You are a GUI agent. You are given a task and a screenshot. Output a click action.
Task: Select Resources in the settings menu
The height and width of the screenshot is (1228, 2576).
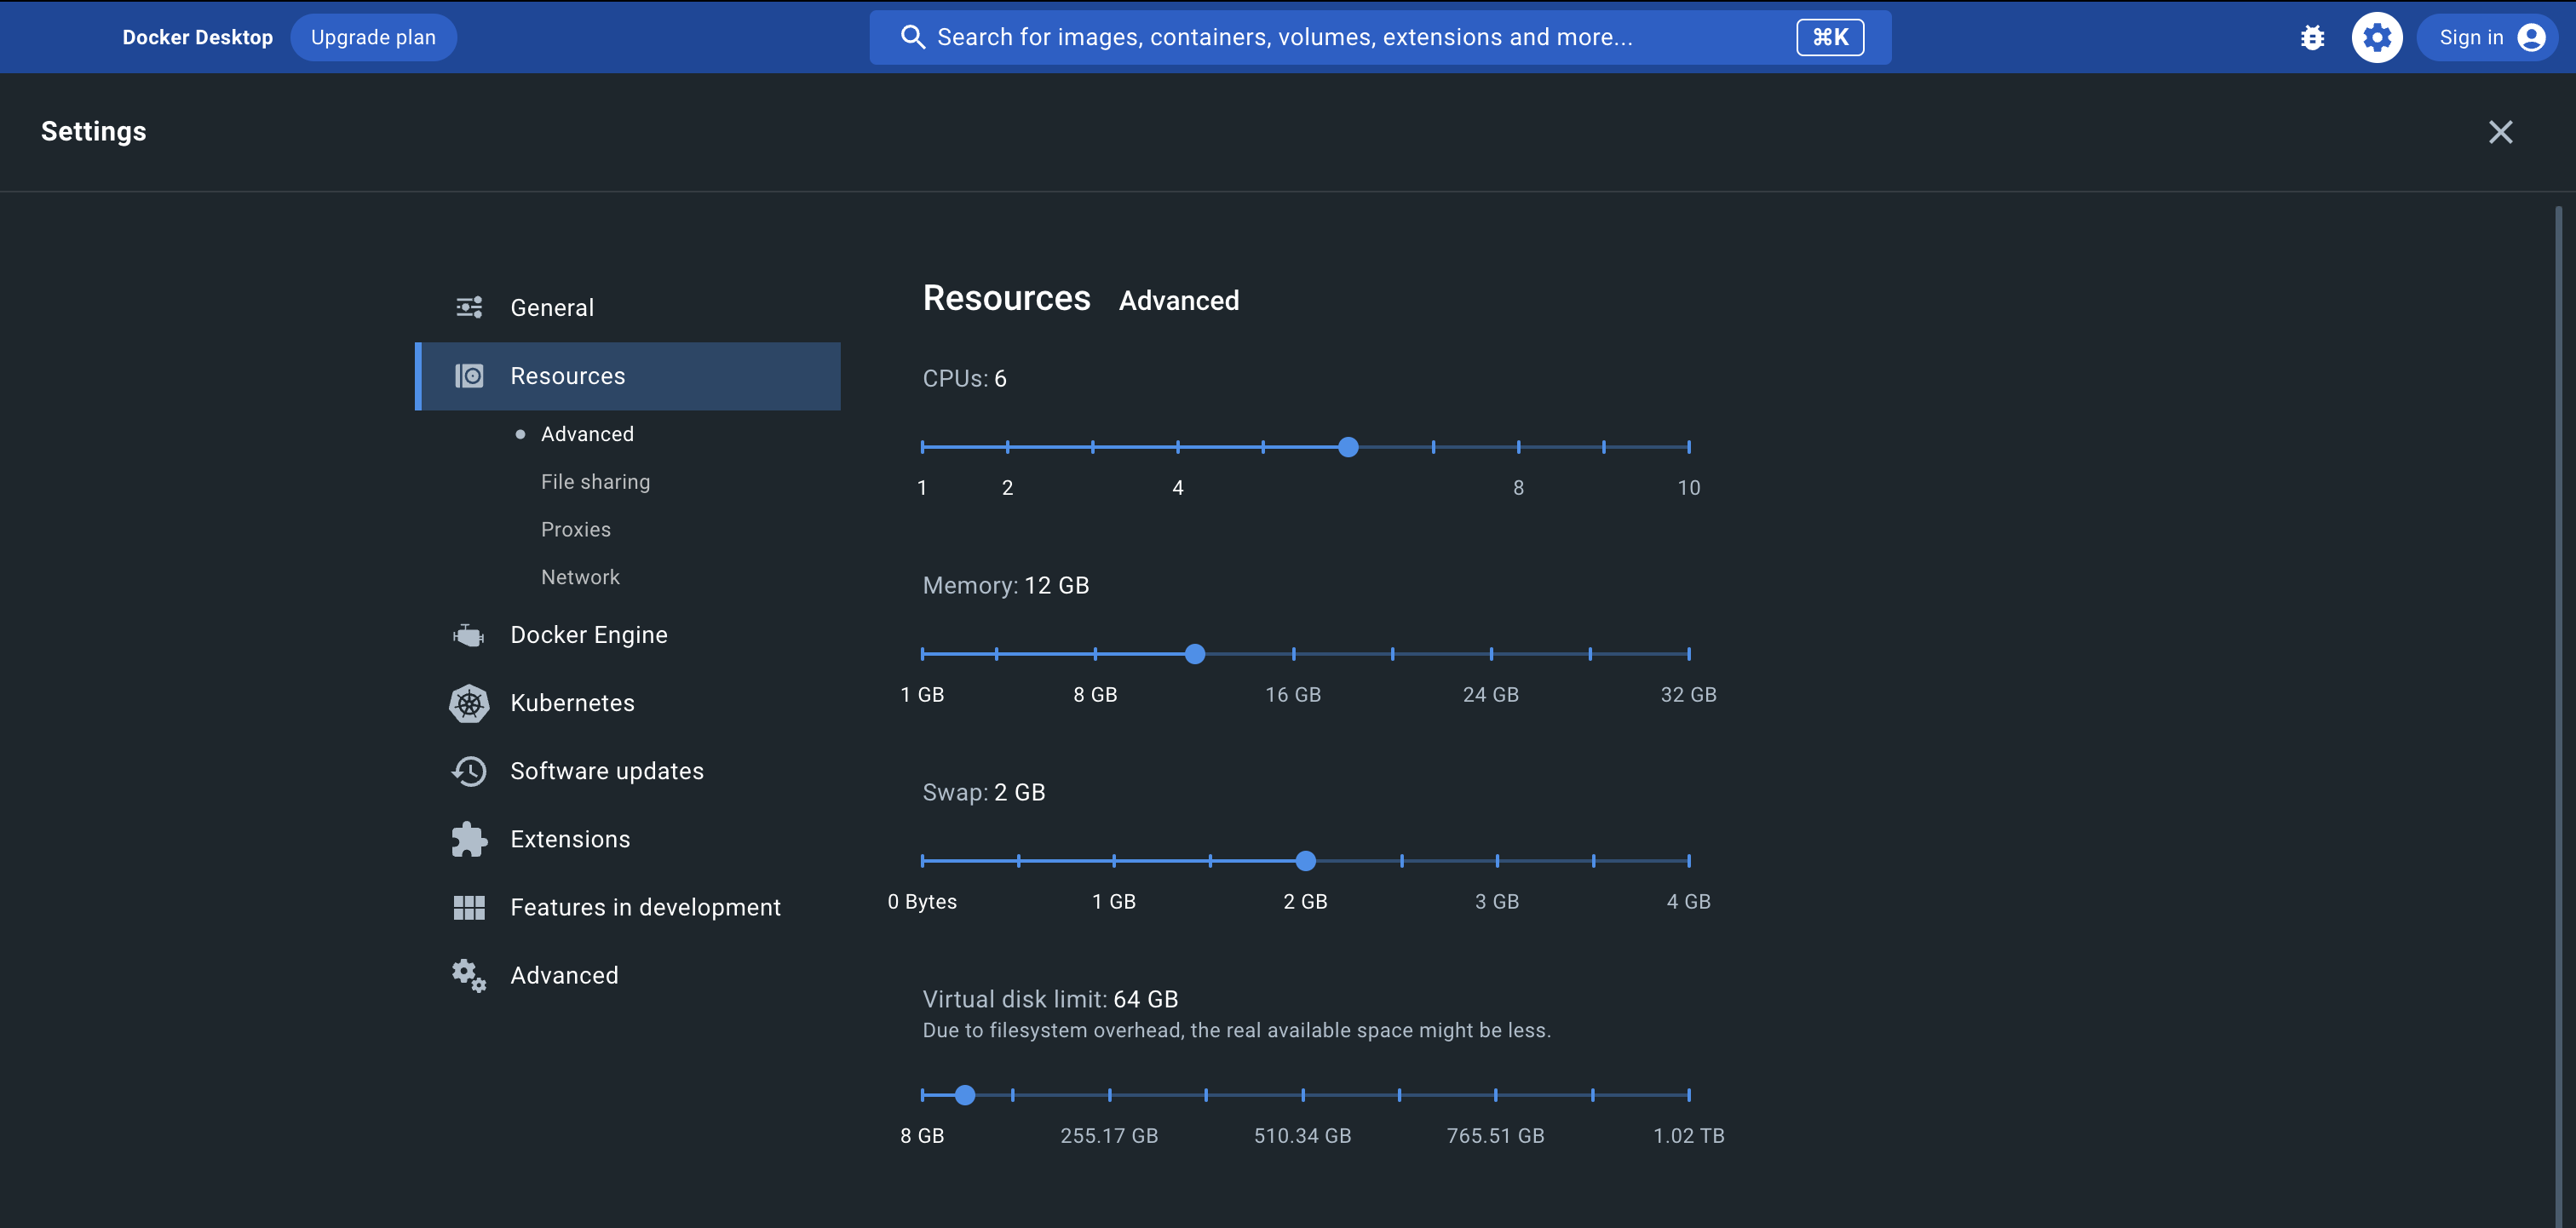[628, 376]
